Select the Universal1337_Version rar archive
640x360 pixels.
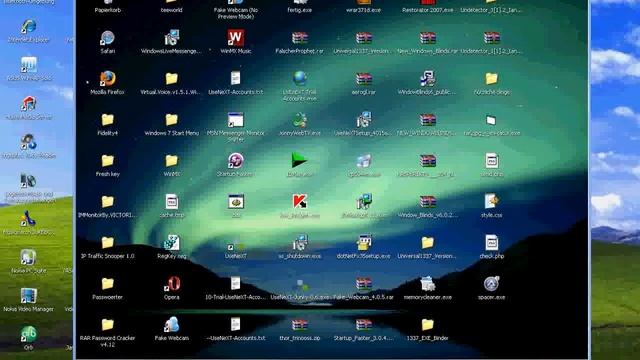[363, 38]
